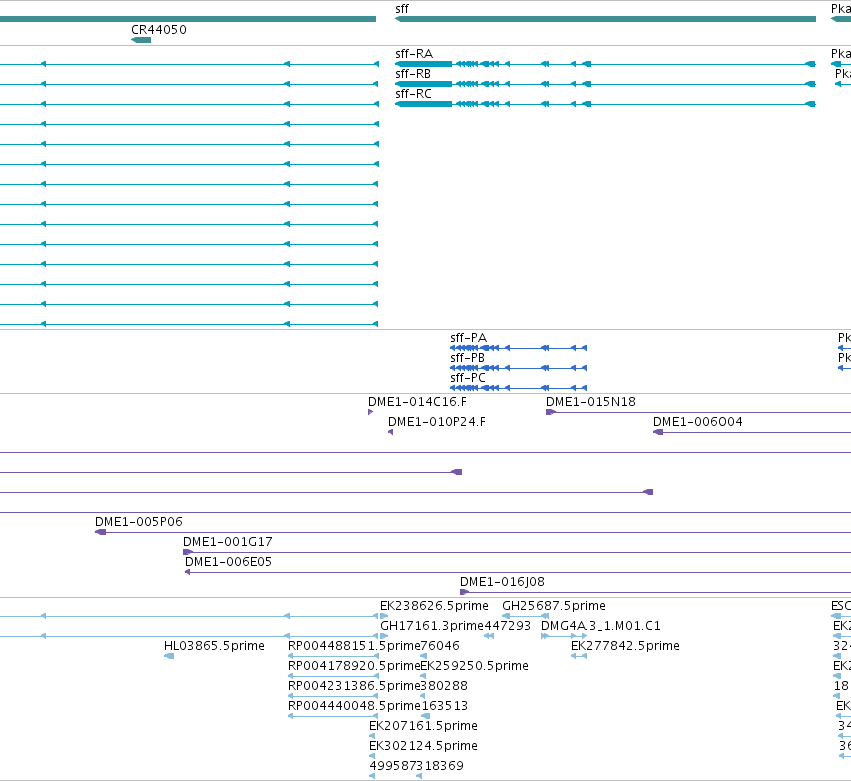Open the EK207161.5prime EST label

[x=423, y=726]
